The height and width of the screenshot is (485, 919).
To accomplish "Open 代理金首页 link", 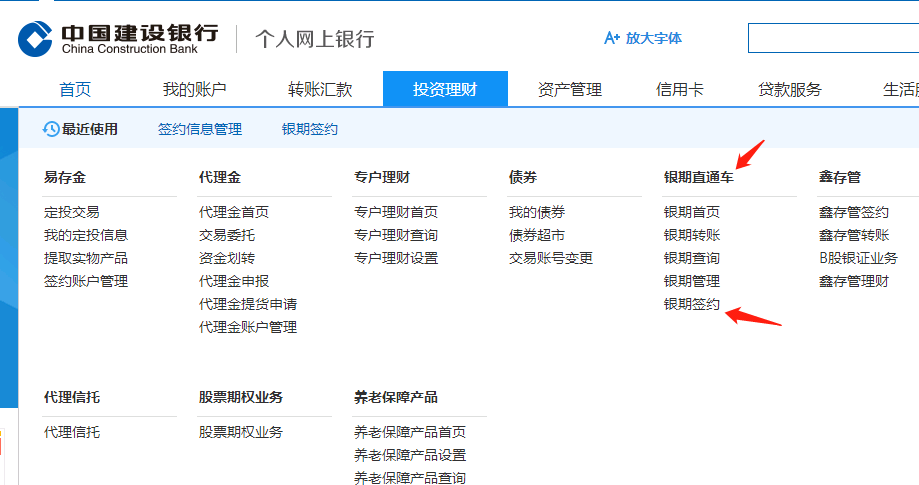I will [x=234, y=212].
